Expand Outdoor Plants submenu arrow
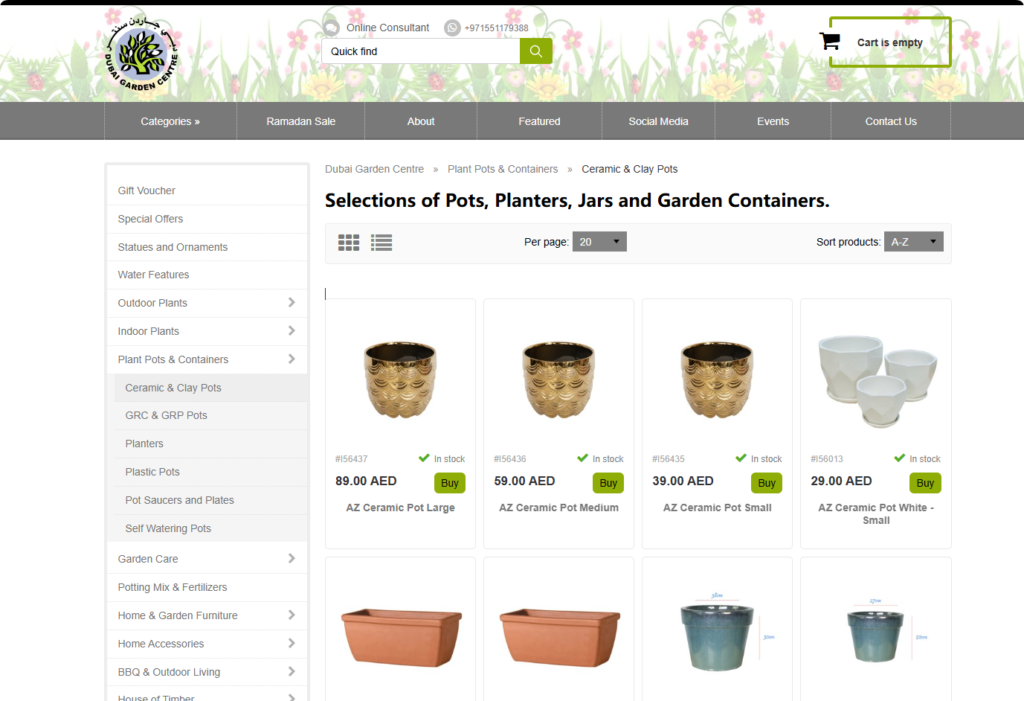This screenshot has height=701, width=1024. [x=291, y=302]
